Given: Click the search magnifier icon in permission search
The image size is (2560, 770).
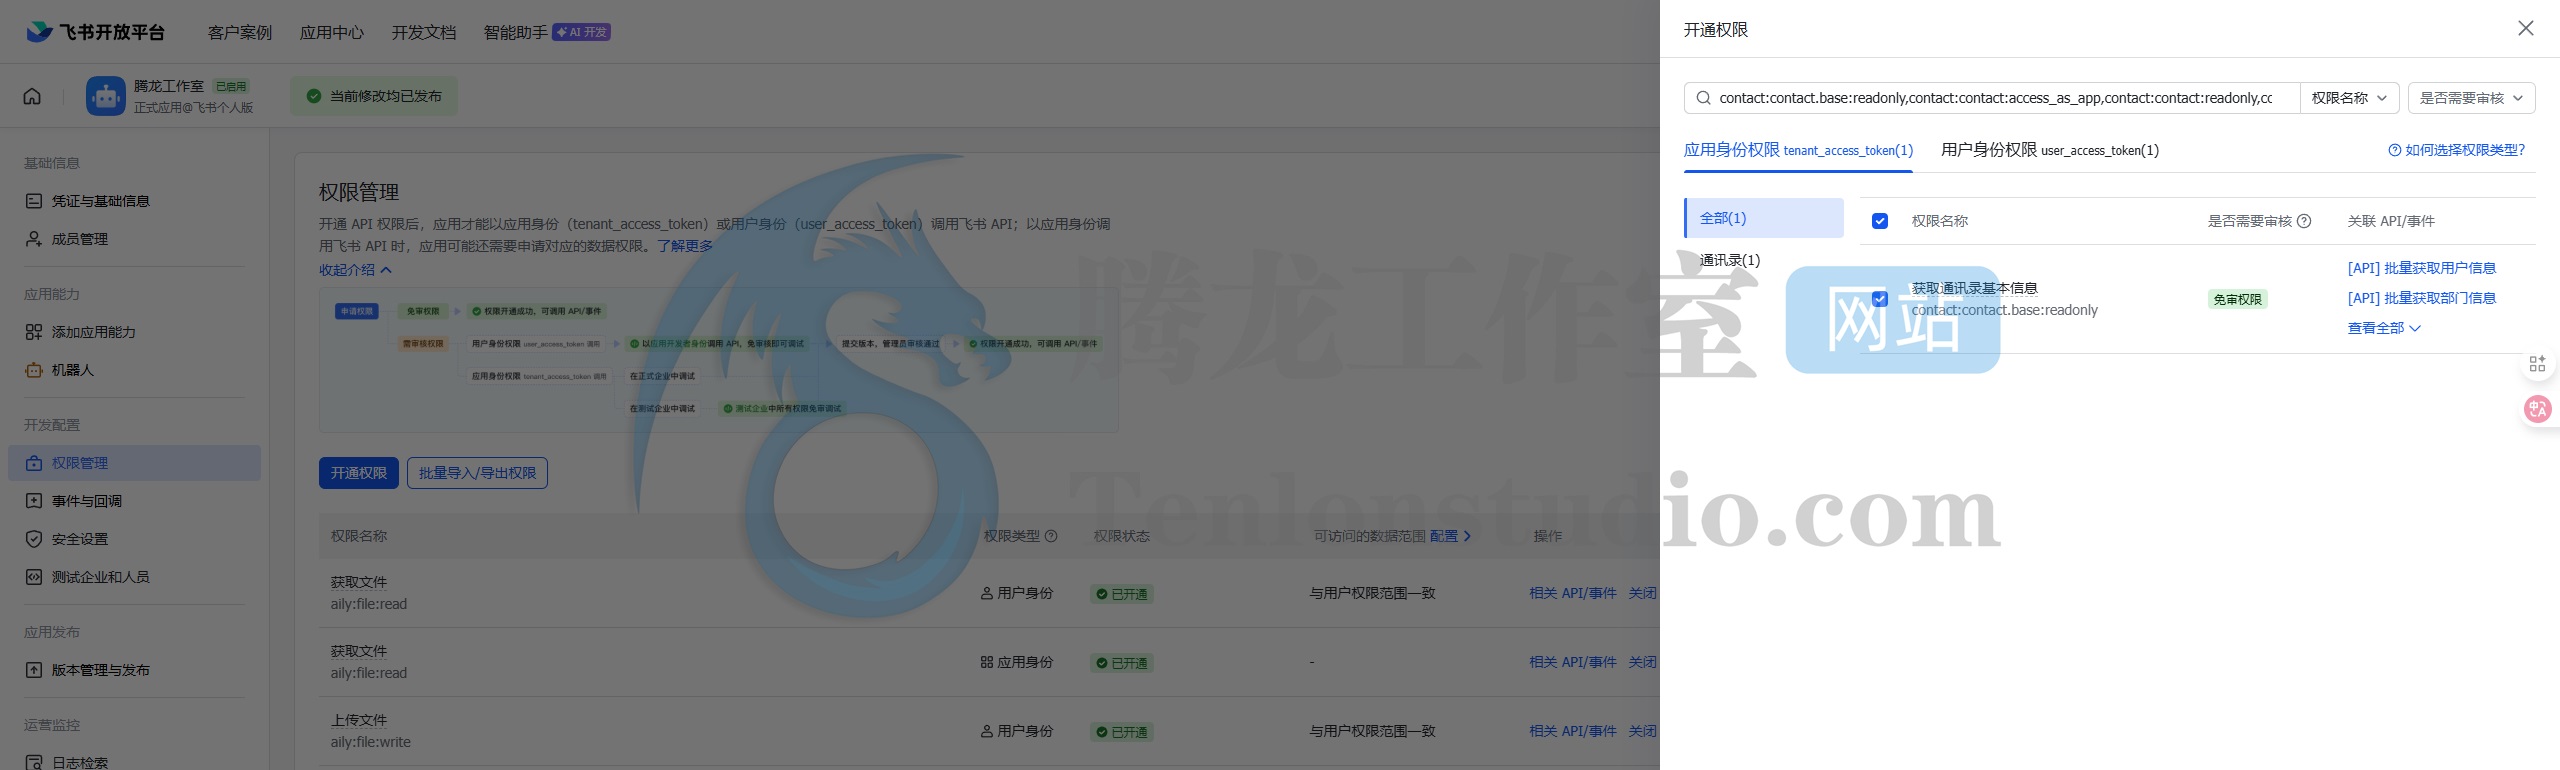Looking at the screenshot, I should [x=1703, y=98].
